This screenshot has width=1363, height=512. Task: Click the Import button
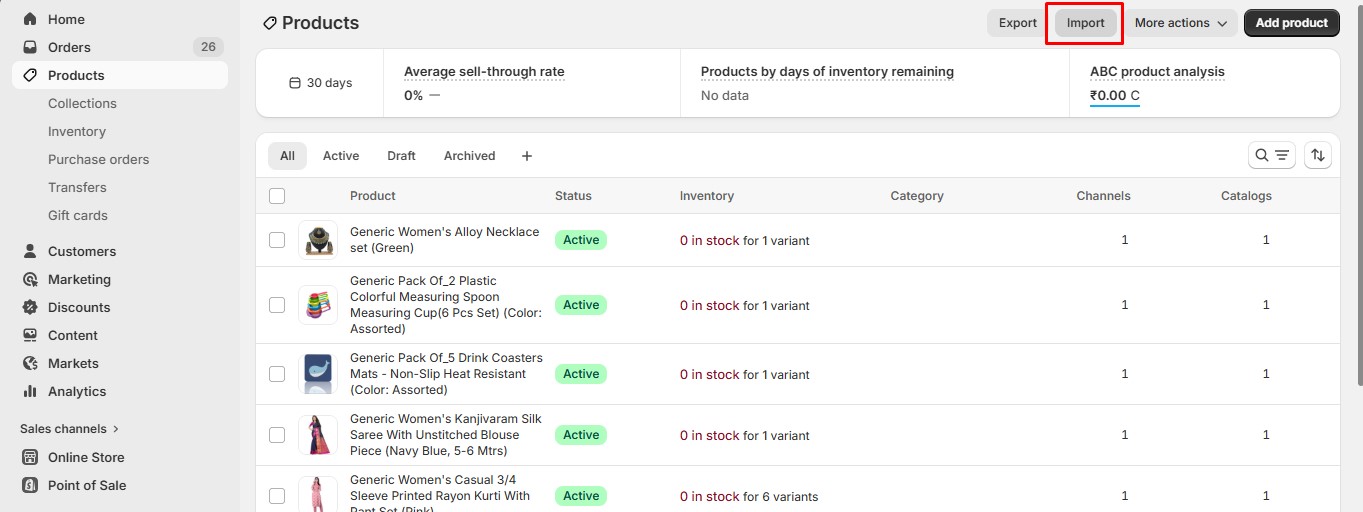[x=1085, y=23]
